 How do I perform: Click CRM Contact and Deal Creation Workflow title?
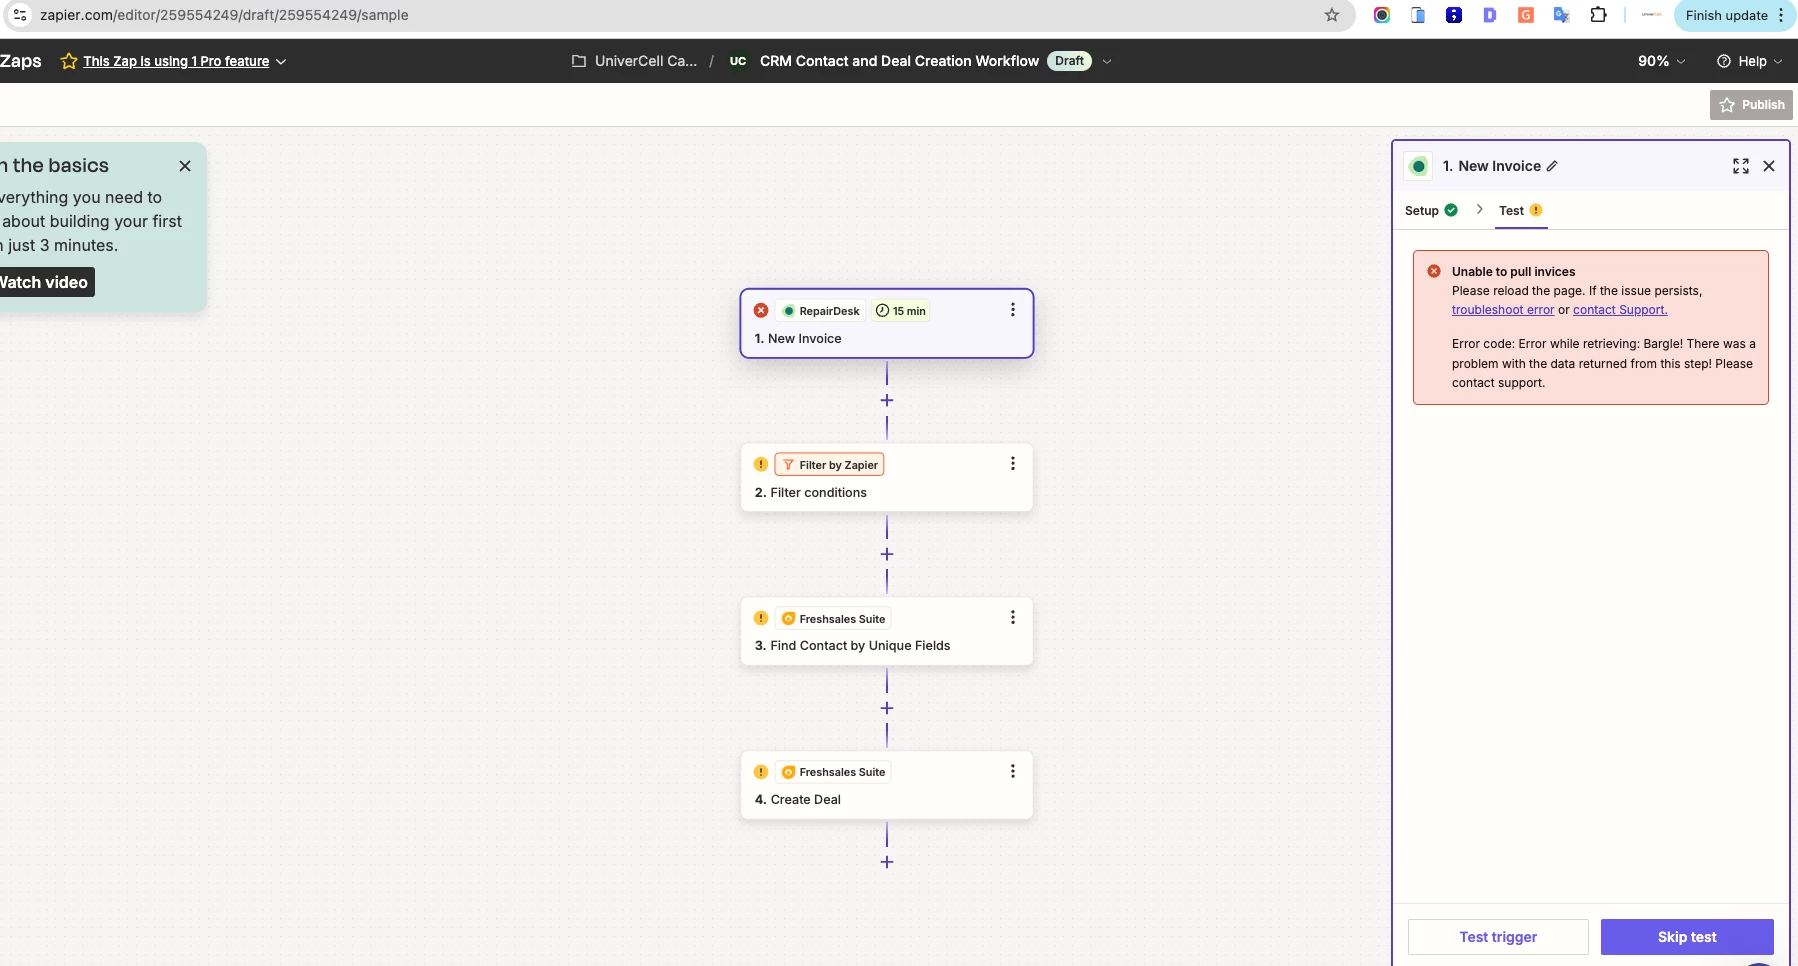[x=899, y=61]
